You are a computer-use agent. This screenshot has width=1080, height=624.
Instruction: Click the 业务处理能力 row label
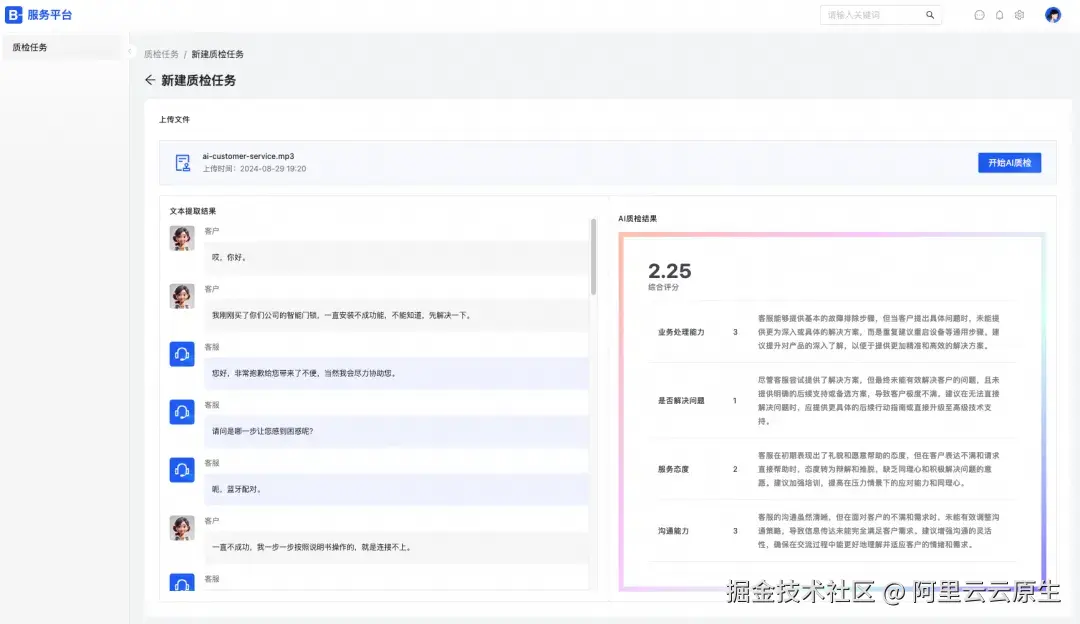[681, 332]
